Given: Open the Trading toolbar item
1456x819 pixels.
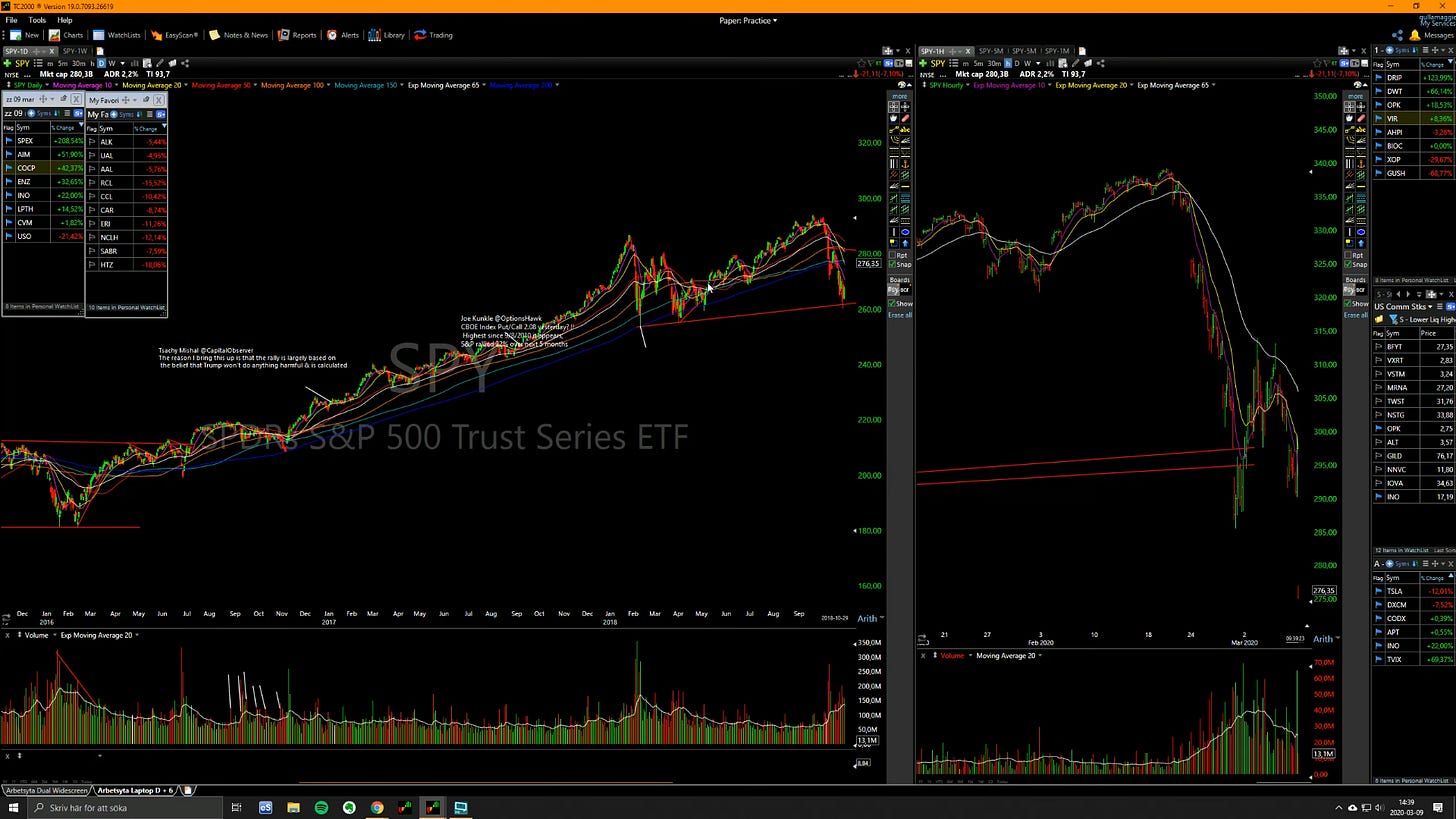Looking at the screenshot, I should coord(433,35).
